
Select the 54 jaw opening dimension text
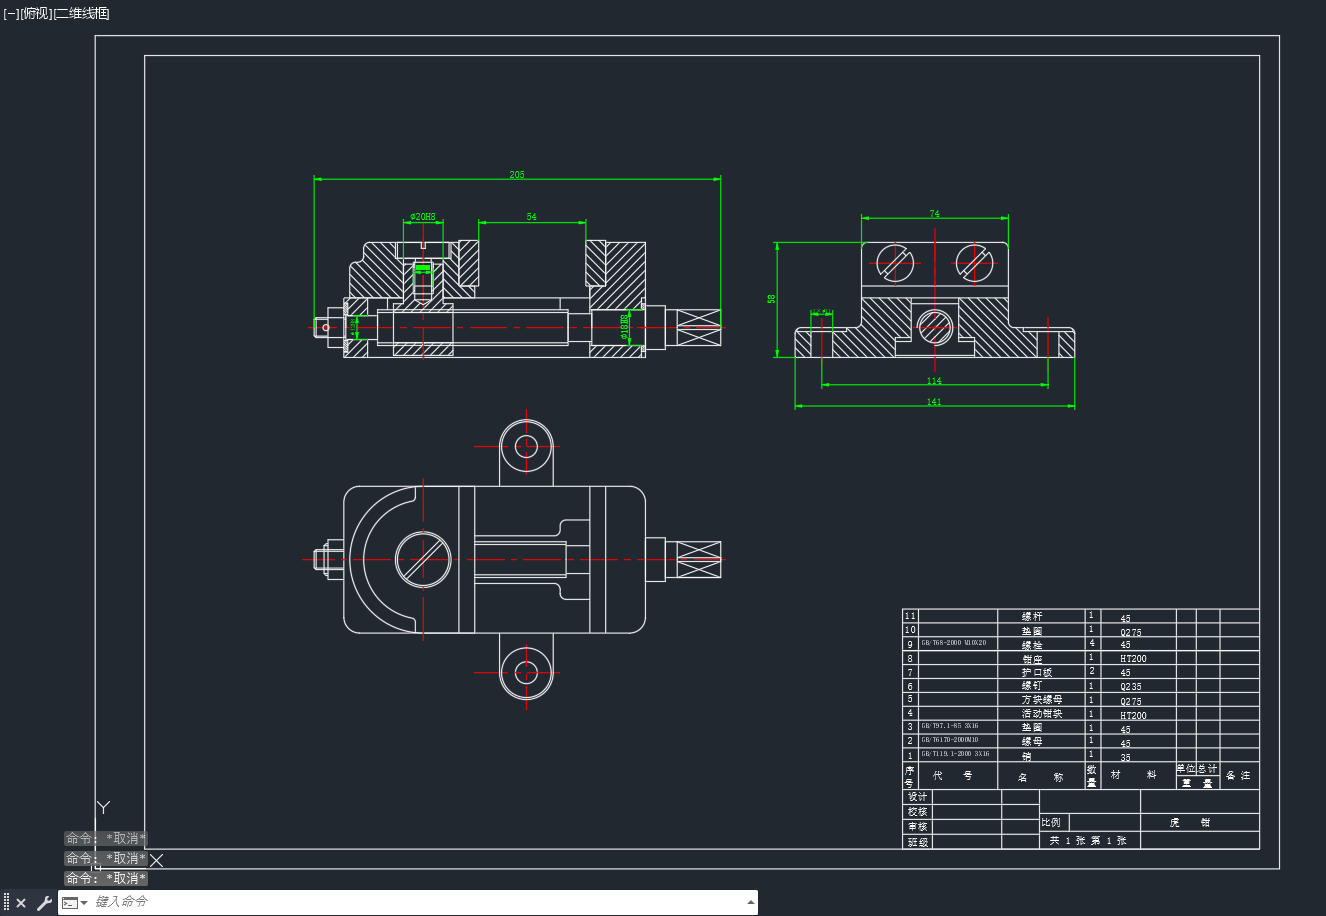click(531, 216)
